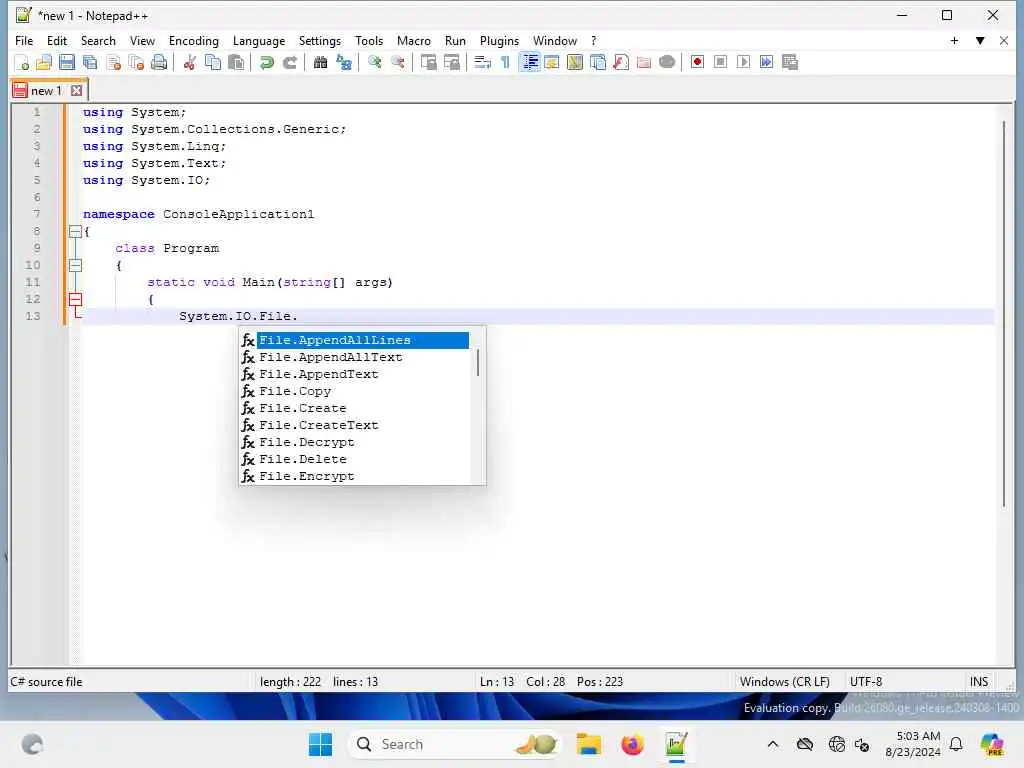Launch Firefox from the taskbar
The image size is (1024, 768).
click(632, 744)
